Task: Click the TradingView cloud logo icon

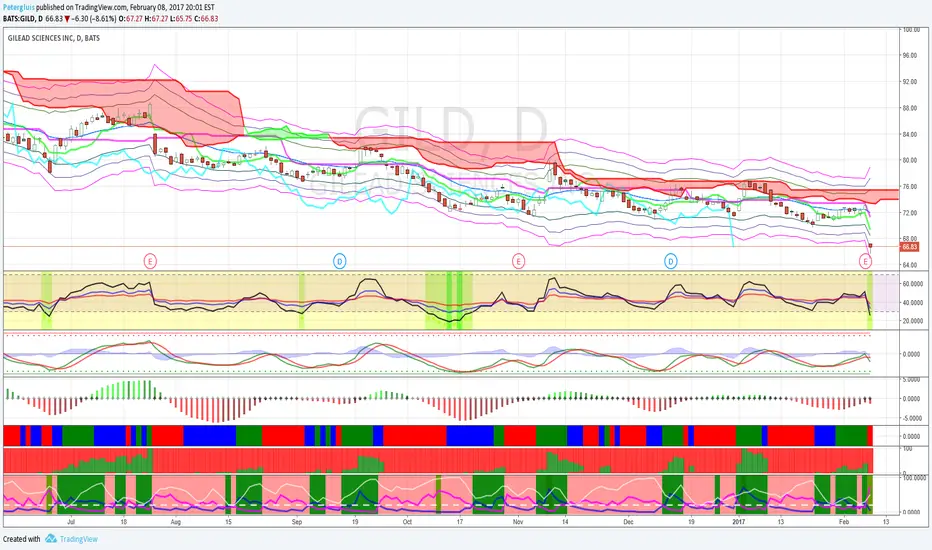Action: tap(51, 538)
